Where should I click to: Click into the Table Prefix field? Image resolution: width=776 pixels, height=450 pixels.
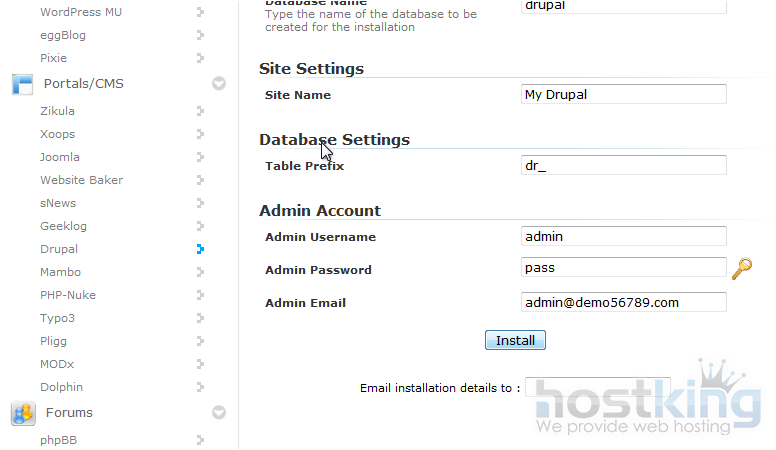click(x=624, y=166)
